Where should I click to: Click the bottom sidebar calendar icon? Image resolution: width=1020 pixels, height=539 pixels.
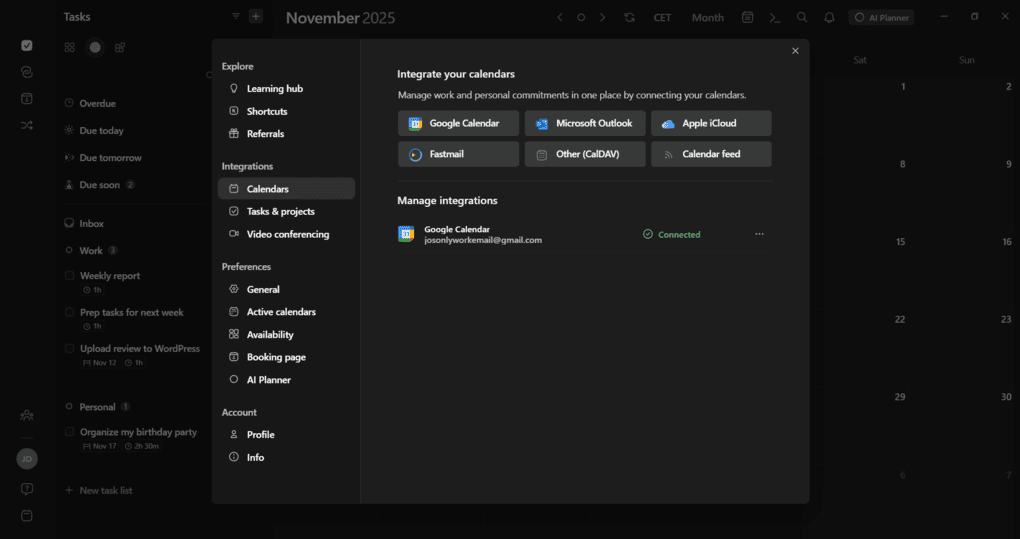tap(27, 516)
